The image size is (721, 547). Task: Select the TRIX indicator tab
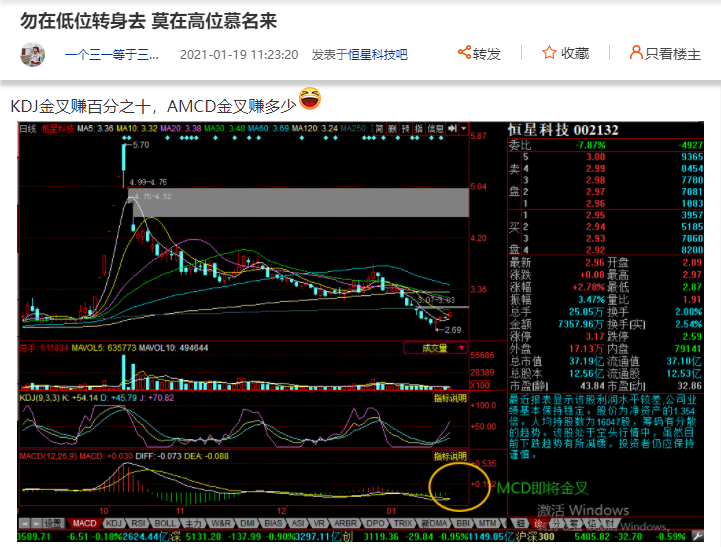(403, 523)
